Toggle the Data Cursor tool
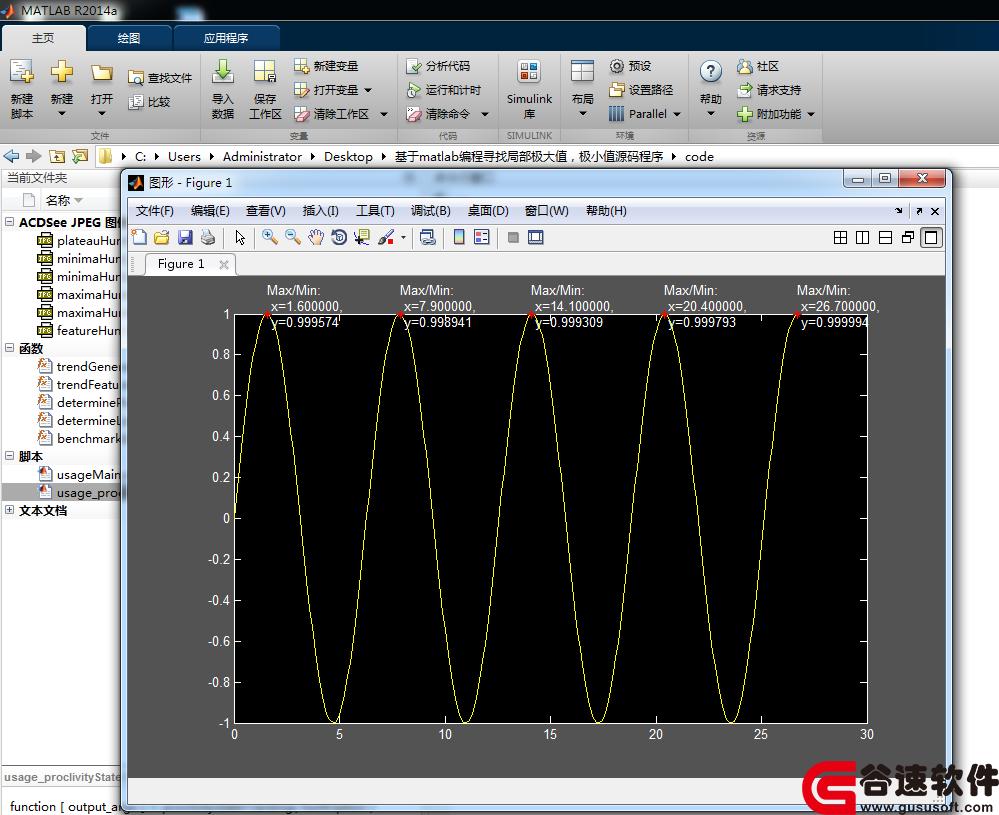Viewport: 999px width, 815px height. click(x=362, y=238)
